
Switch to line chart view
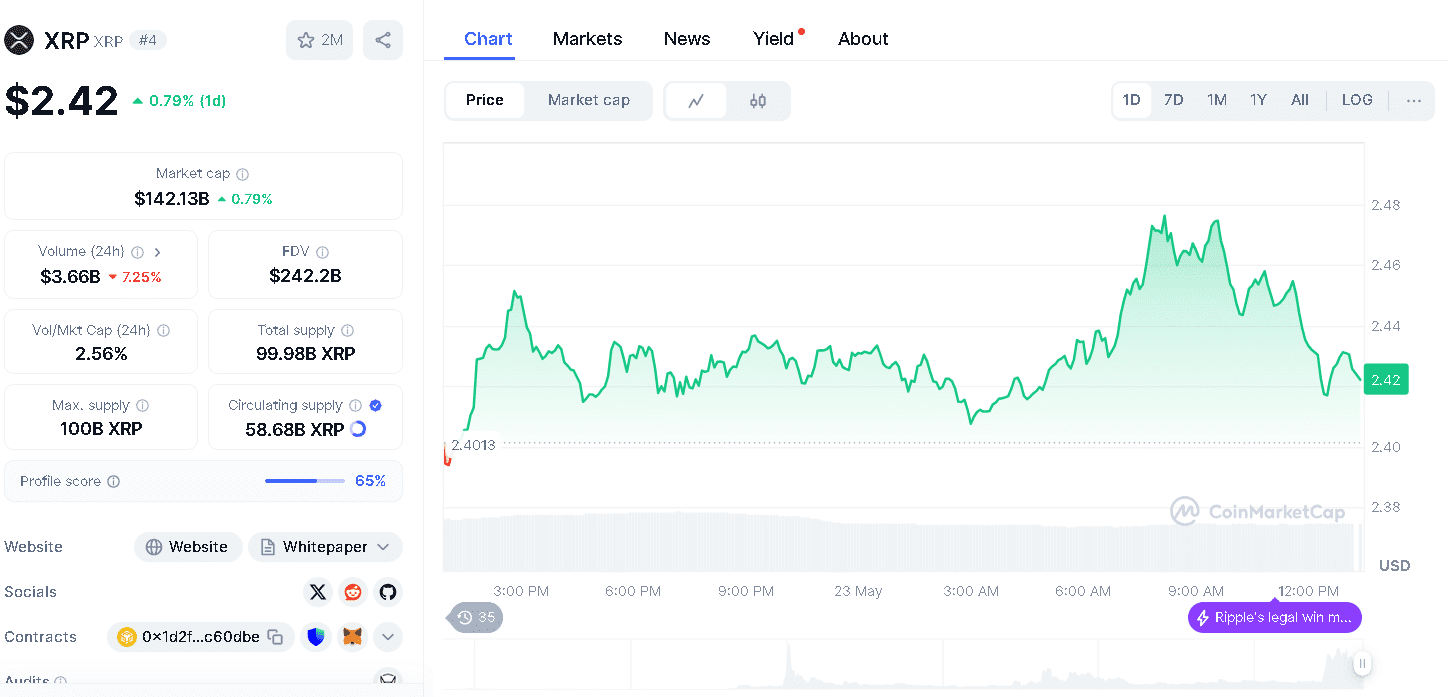696,101
